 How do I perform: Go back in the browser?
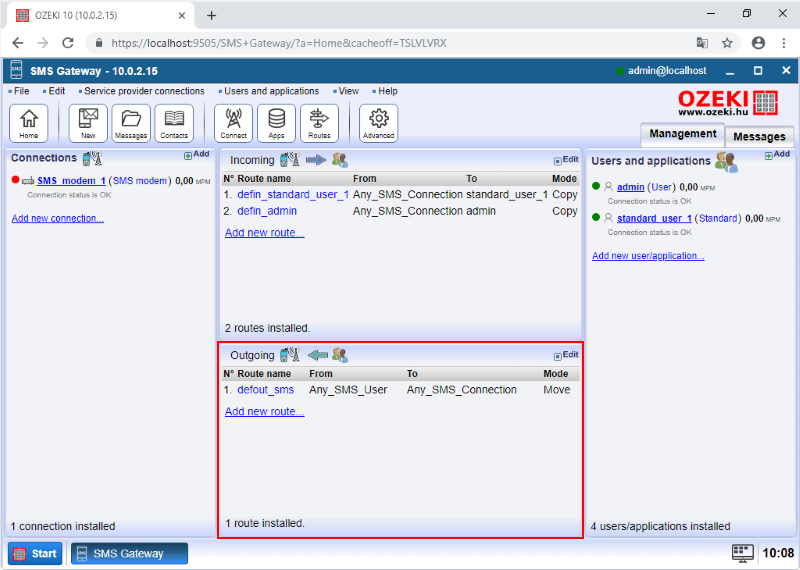click(x=18, y=43)
